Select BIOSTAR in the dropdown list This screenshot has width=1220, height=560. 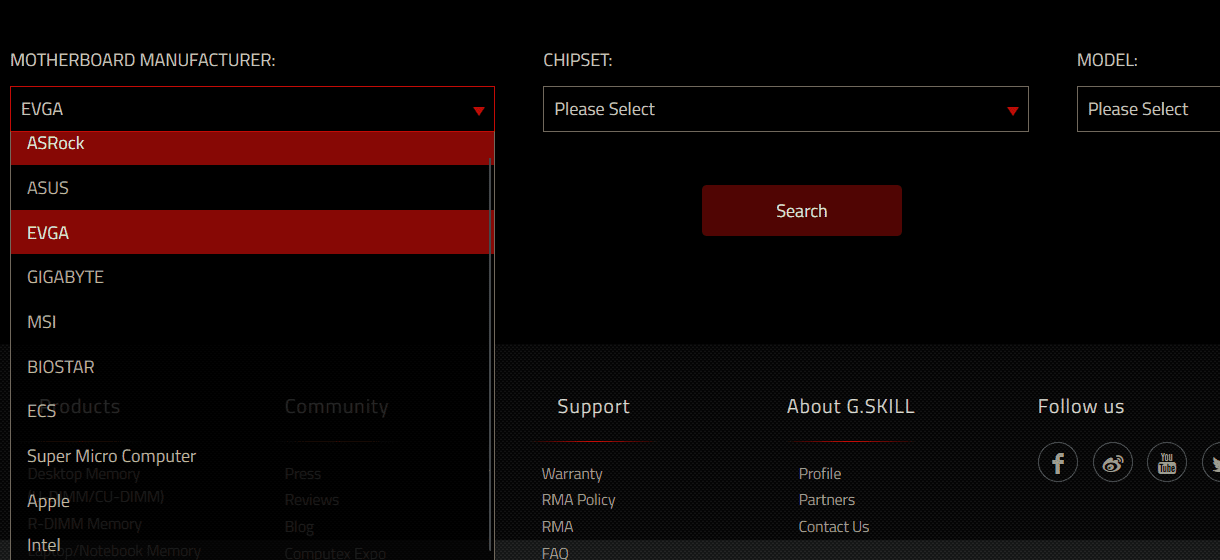(x=251, y=367)
